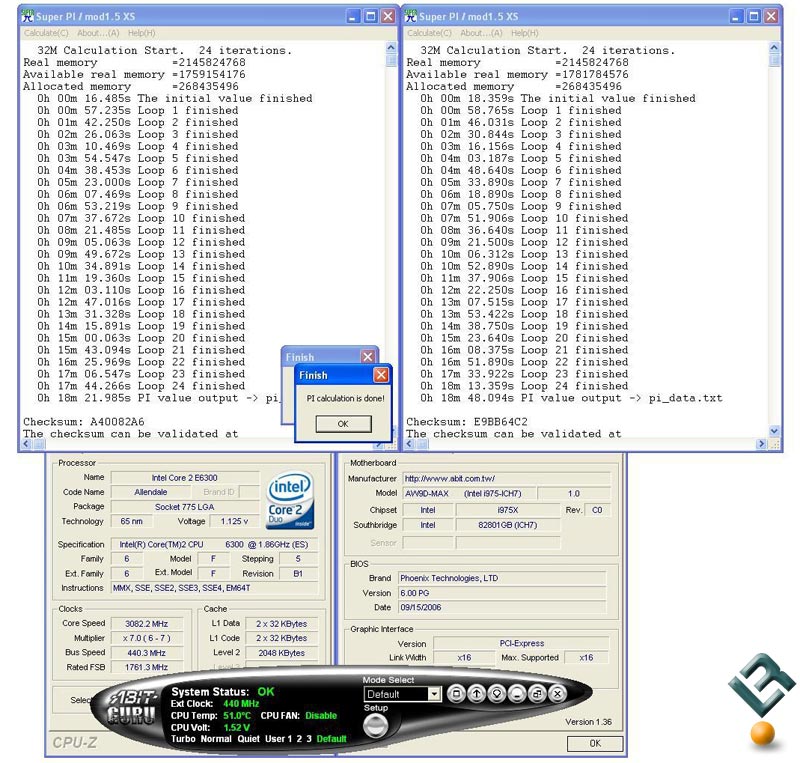Minimize the ABIT Guru panel with its dash button

pyautogui.click(x=517, y=694)
